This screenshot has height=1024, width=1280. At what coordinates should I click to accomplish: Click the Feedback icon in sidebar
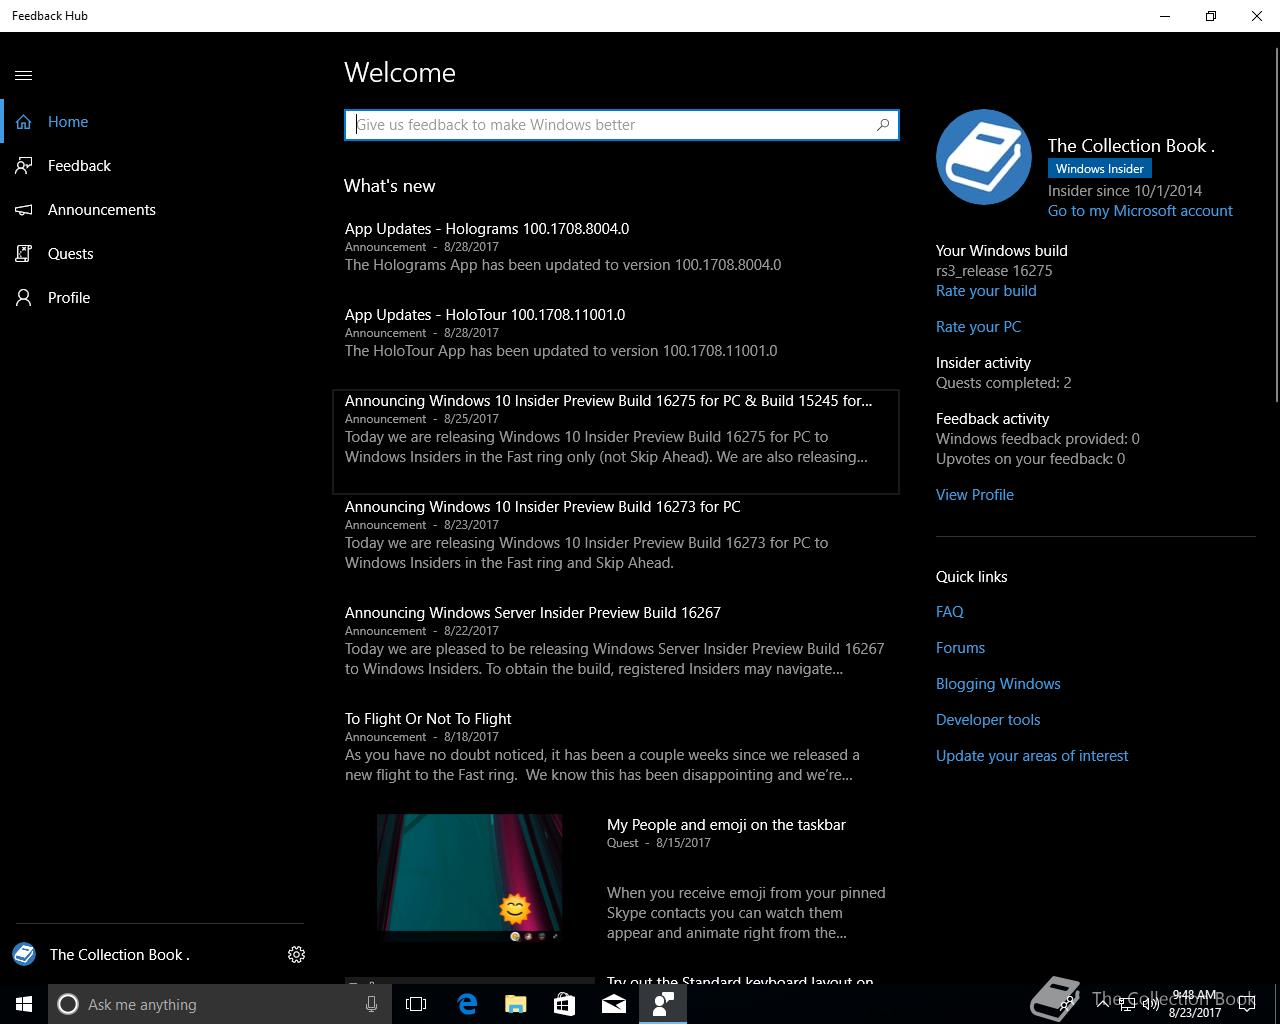point(24,166)
